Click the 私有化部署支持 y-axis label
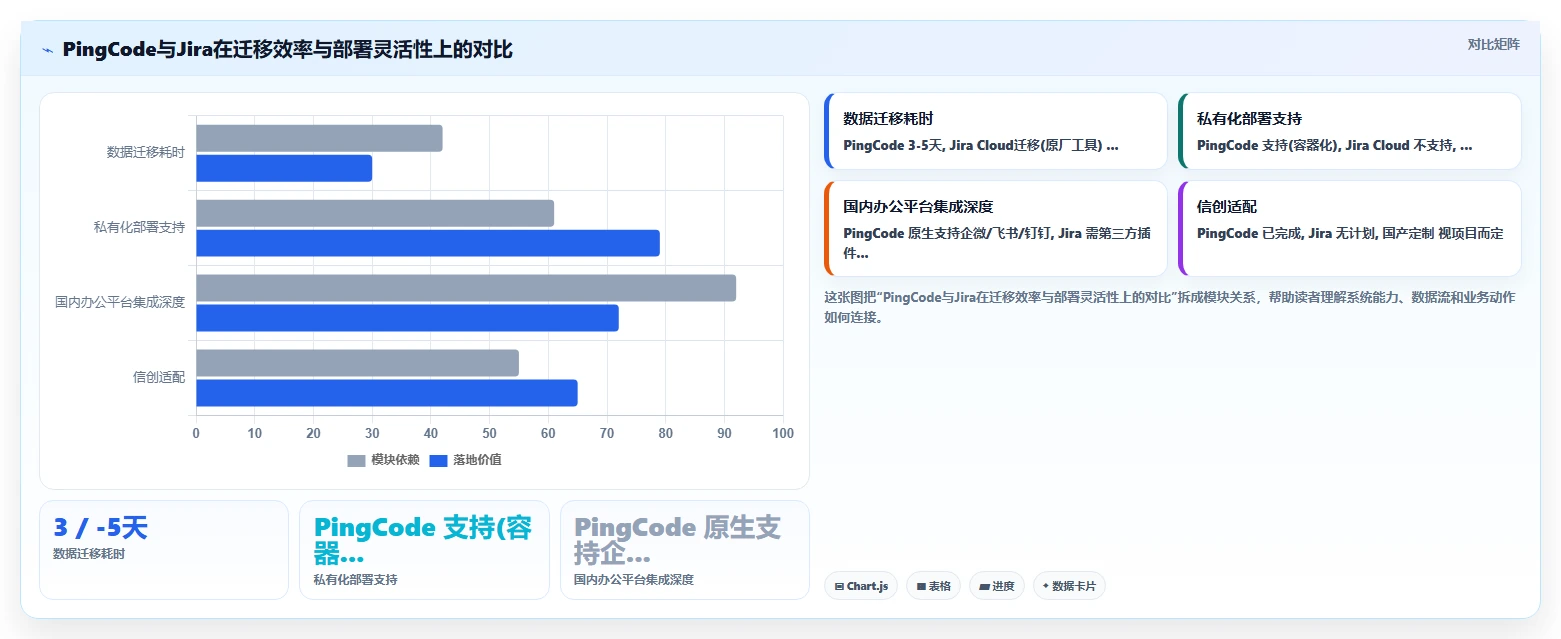1561x639 pixels. [x=139, y=228]
